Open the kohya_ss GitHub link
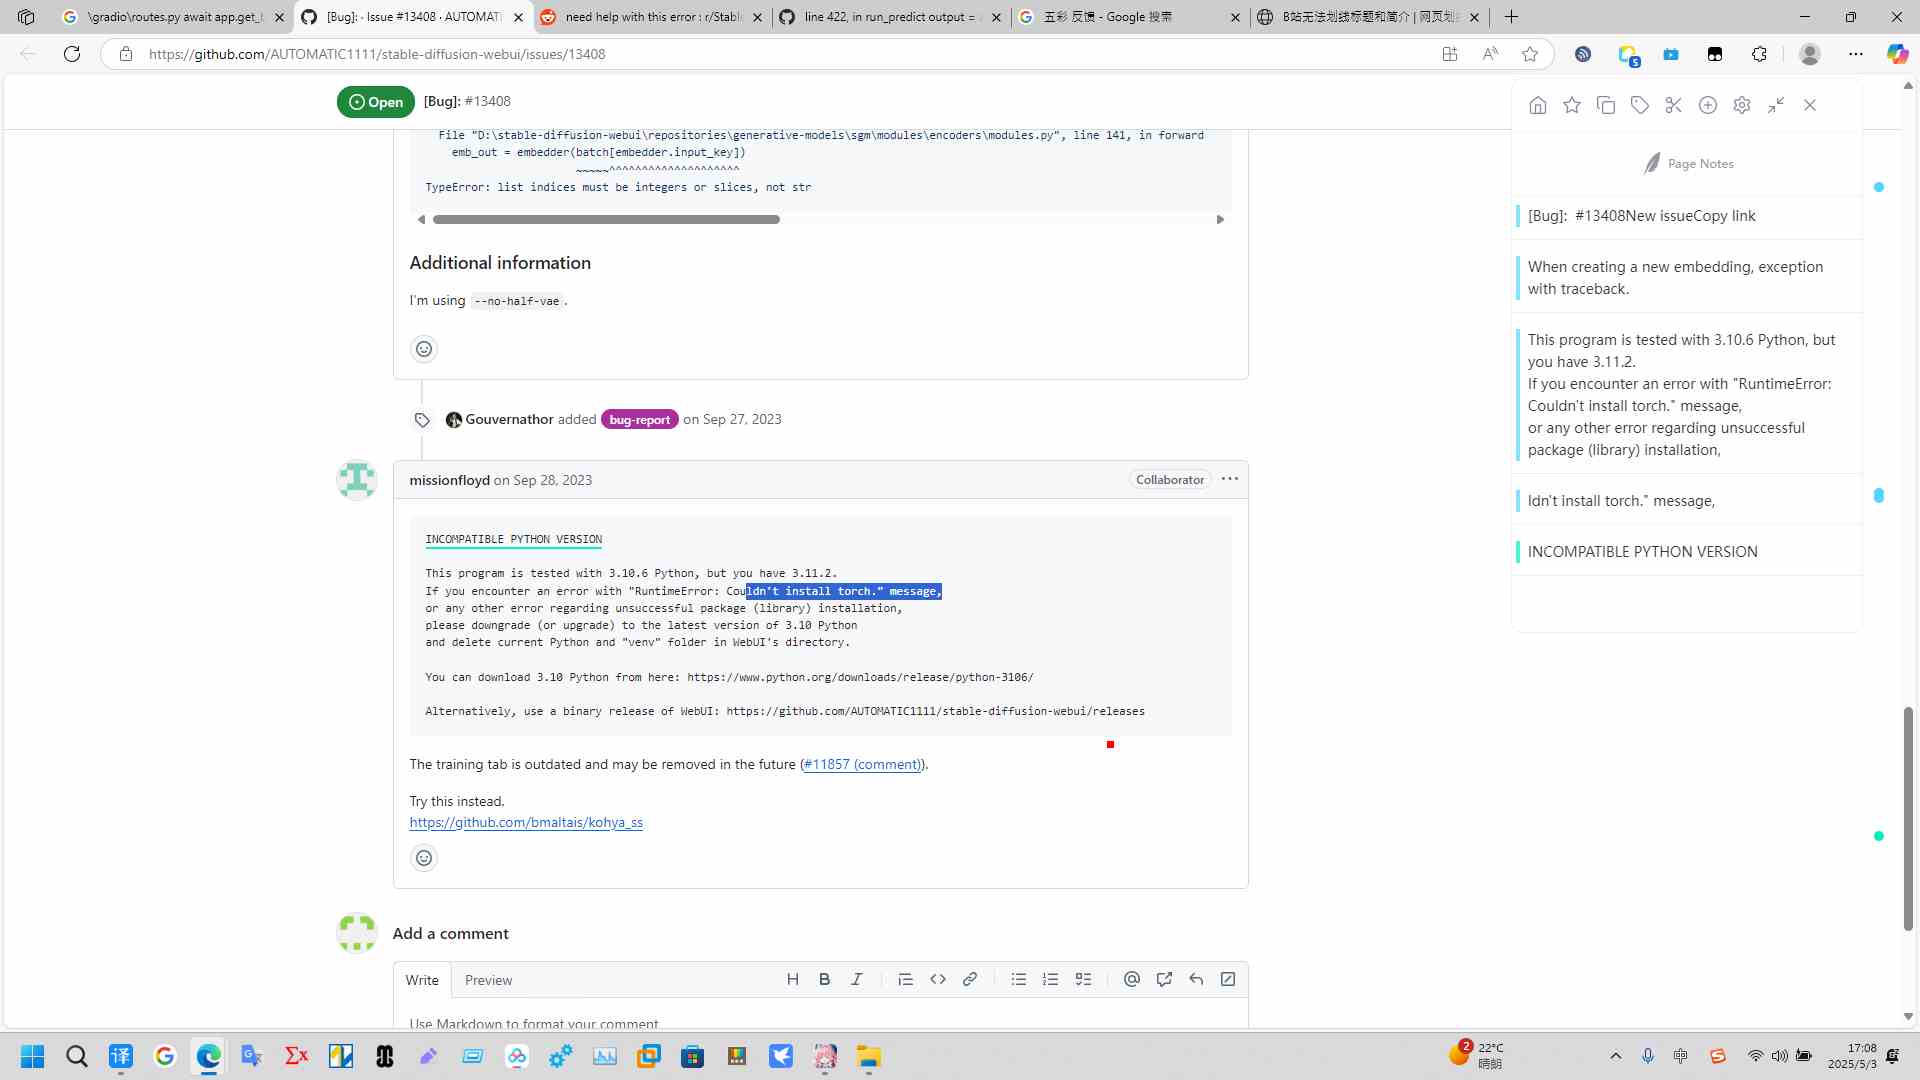This screenshot has height=1080, width=1920. (526, 823)
